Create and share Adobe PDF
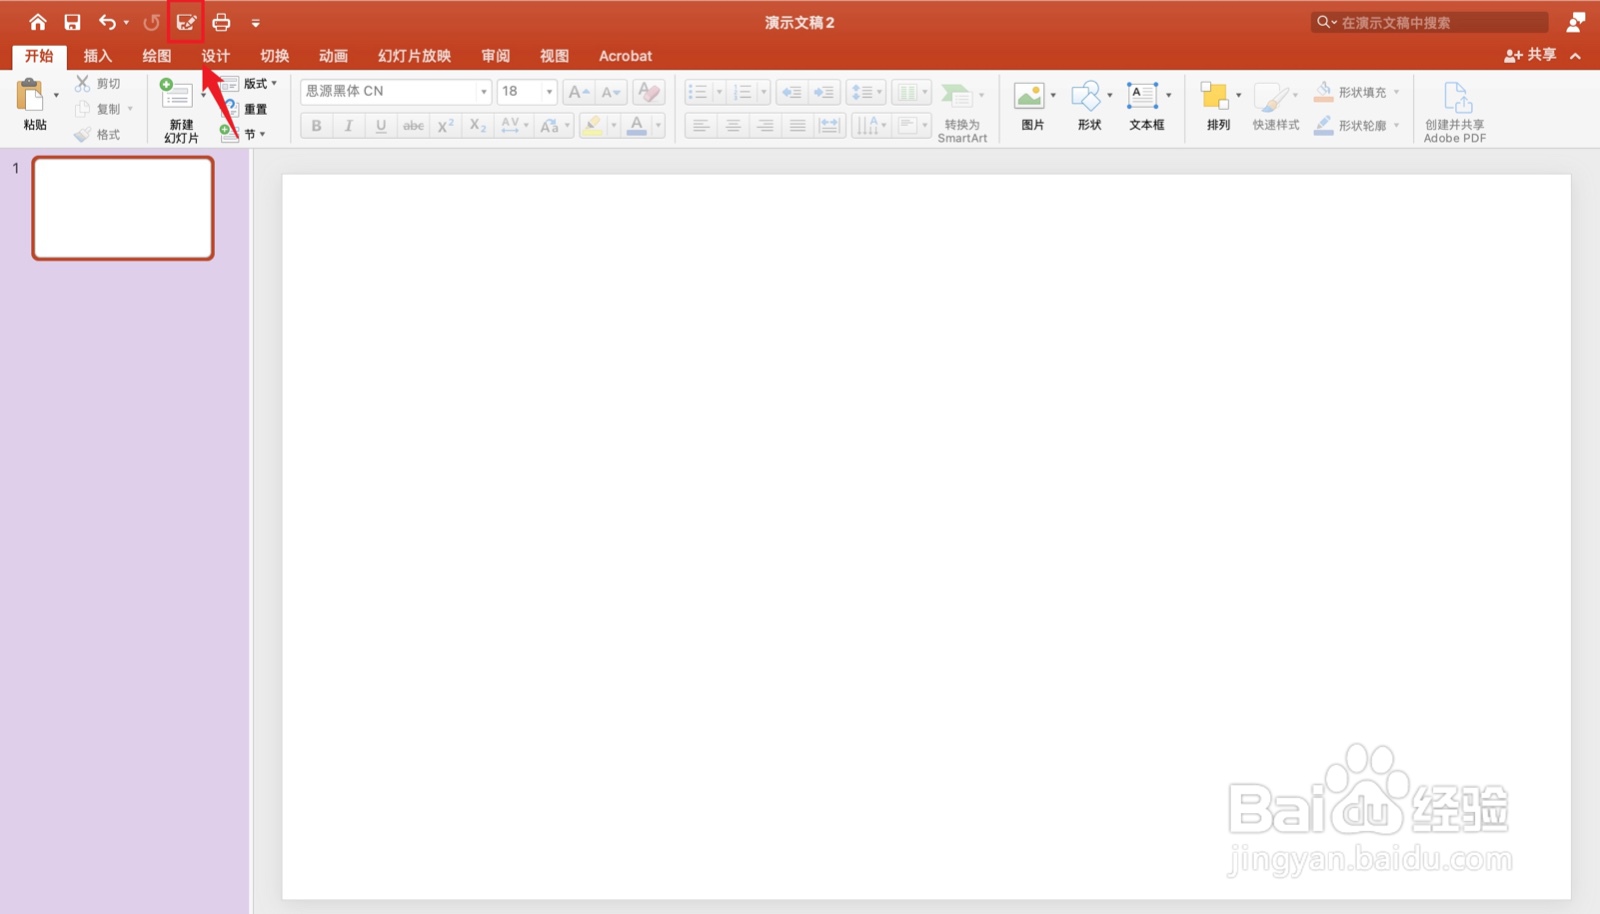The width and height of the screenshot is (1600, 914). 1455,112
